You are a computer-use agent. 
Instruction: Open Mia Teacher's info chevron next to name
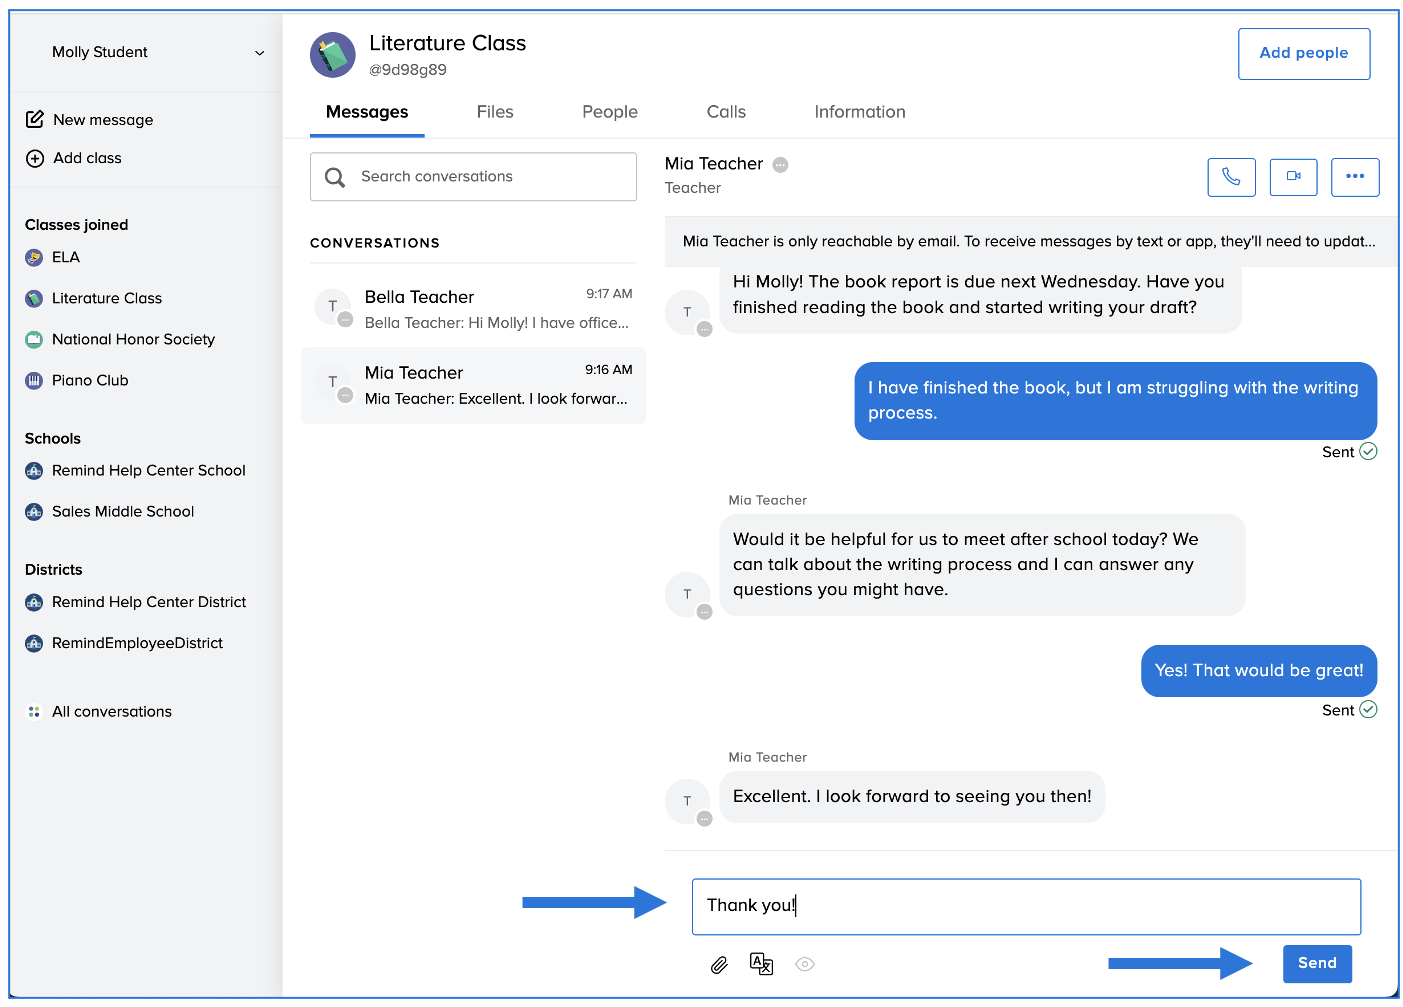(x=780, y=164)
